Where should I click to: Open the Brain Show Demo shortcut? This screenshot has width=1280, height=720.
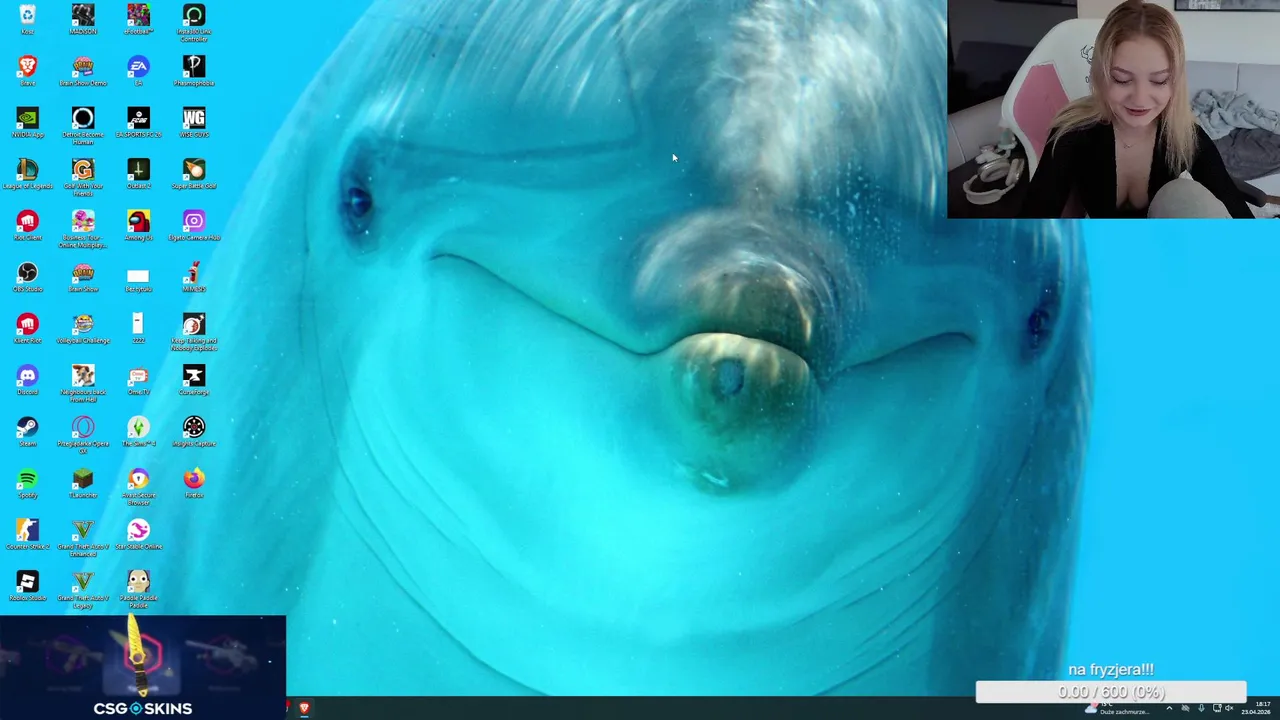point(83,71)
